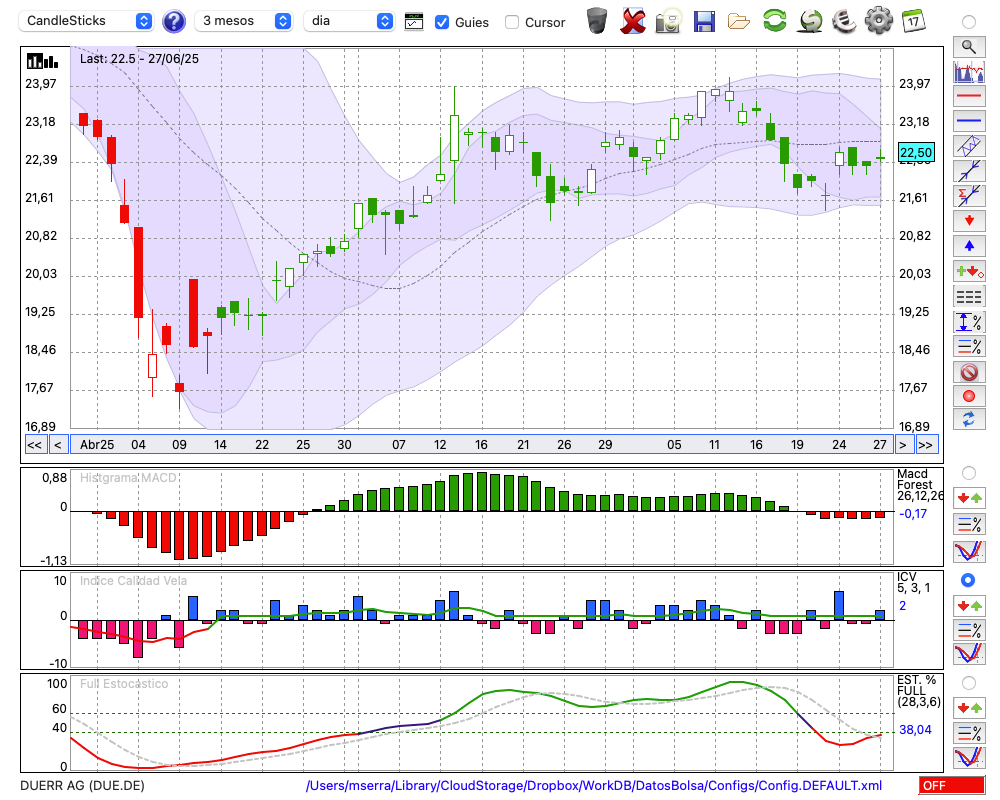Select the blue zigzag channel tool
The image size is (1000, 800).
click(969, 146)
